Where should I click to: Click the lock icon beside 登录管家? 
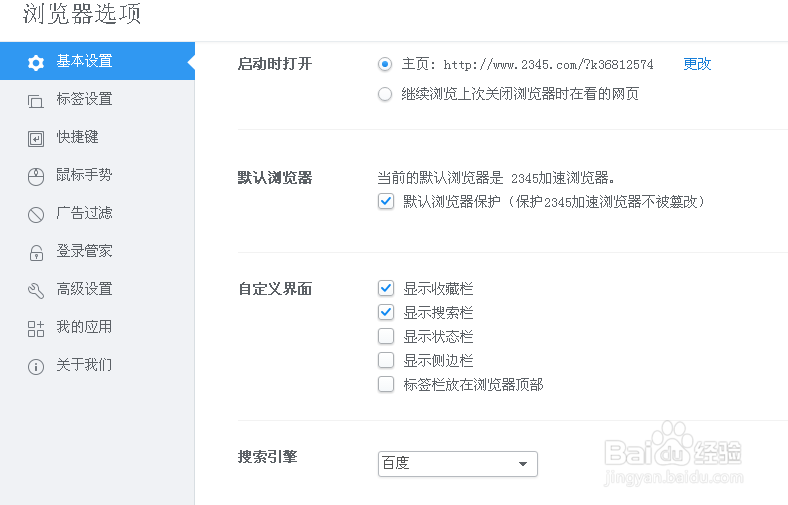[x=36, y=253]
